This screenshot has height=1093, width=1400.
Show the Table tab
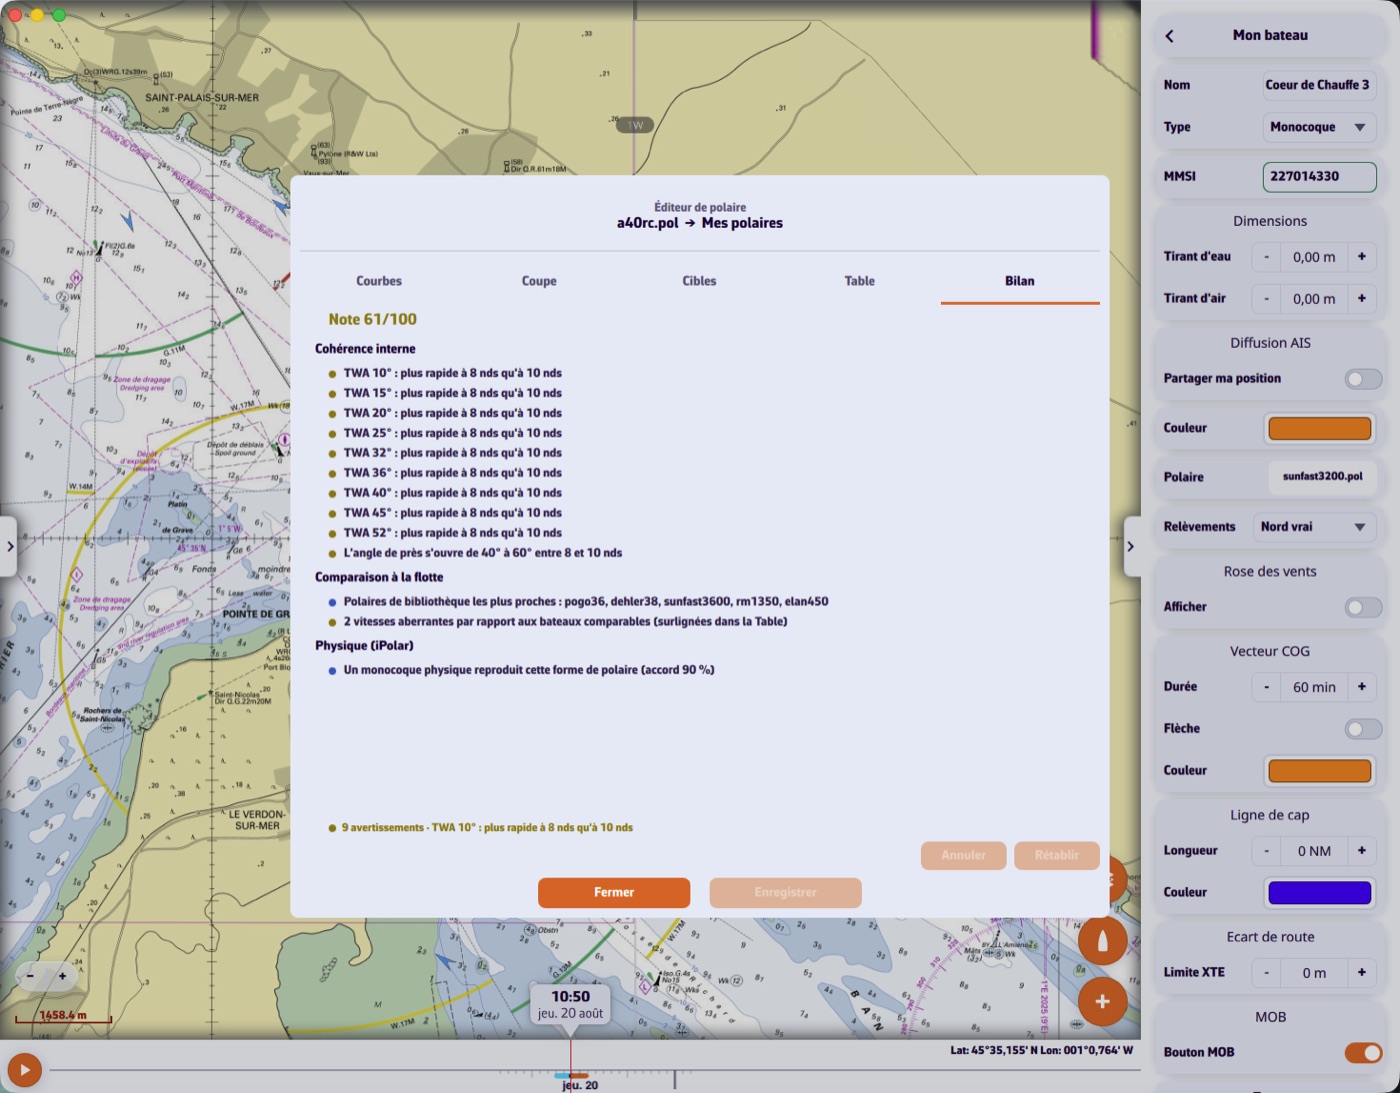point(859,281)
